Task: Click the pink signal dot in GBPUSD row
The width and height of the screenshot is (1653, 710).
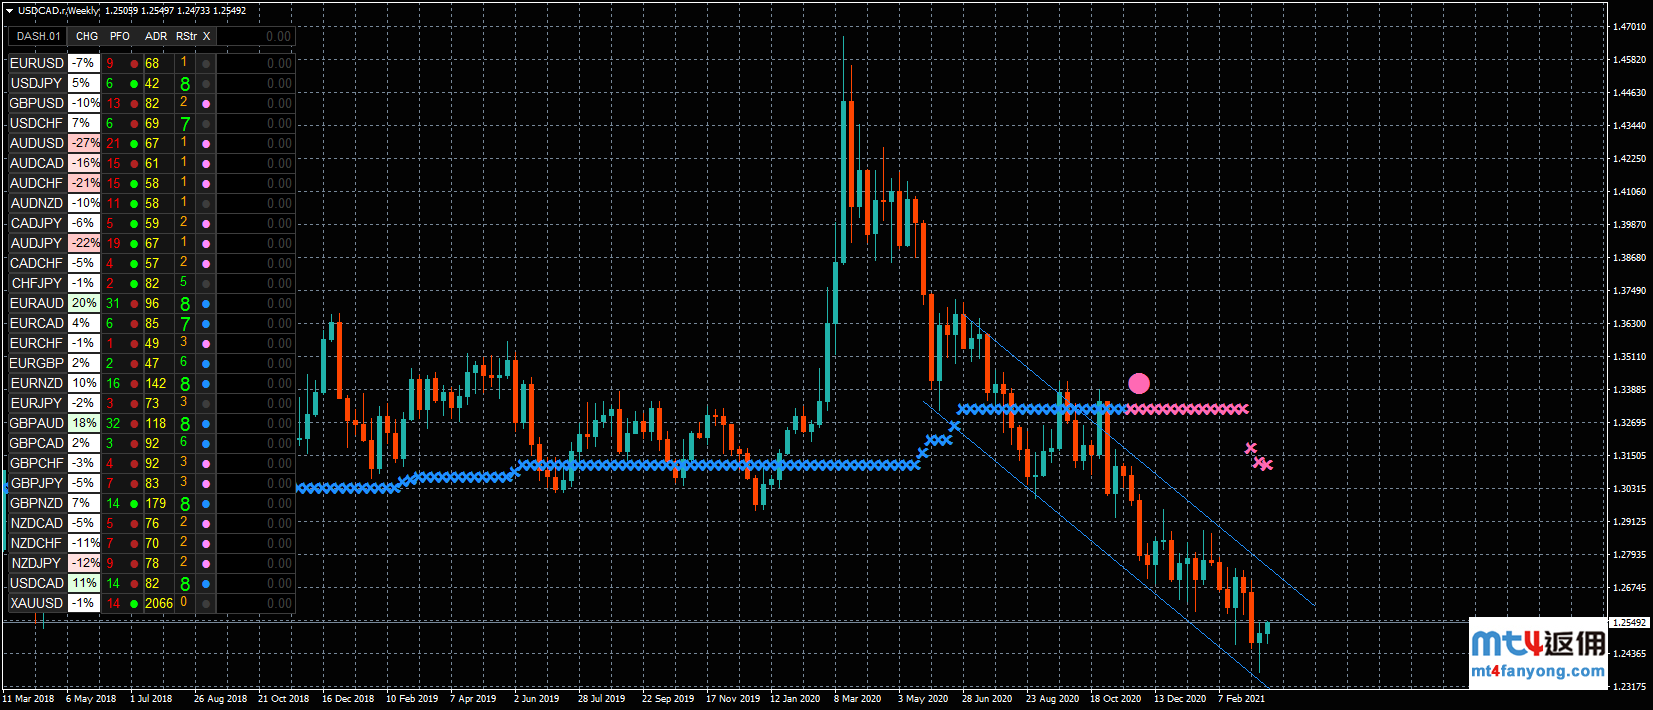Action: tap(206, 104)
